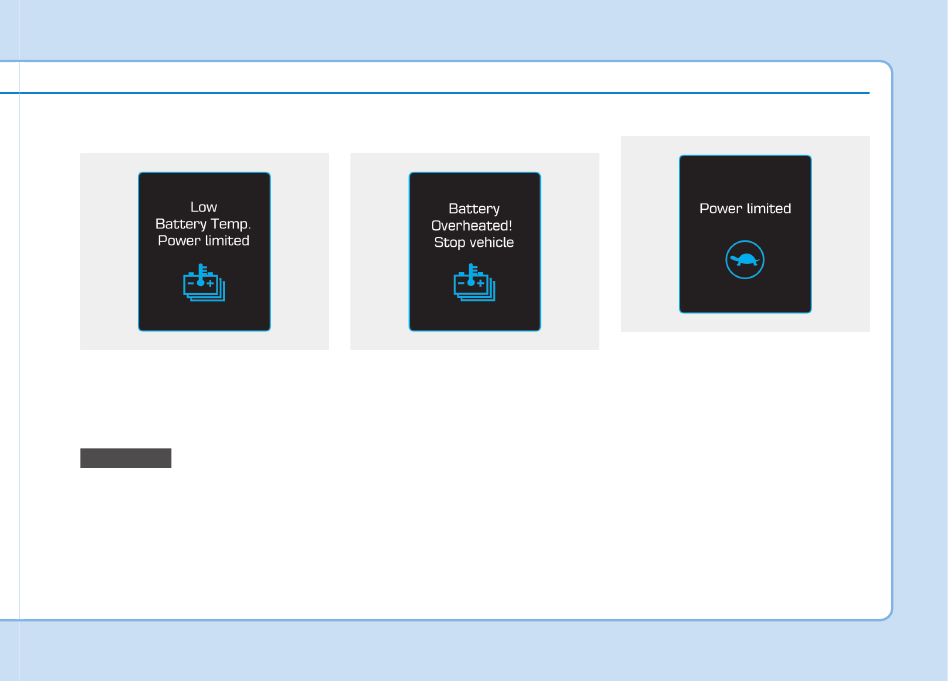Select the 'Low Battery Temp. Power limited' text
The height and width of the screenshot is (681, 950).
click(204, 224)
